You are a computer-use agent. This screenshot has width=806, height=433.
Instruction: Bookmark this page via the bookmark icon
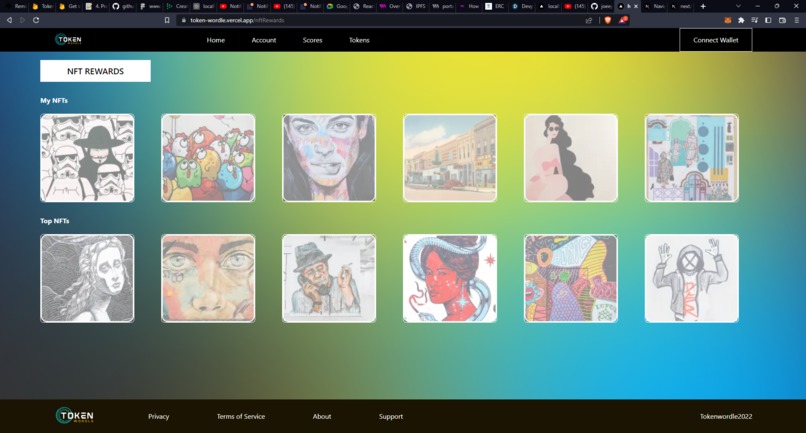(x=167, y=20)
